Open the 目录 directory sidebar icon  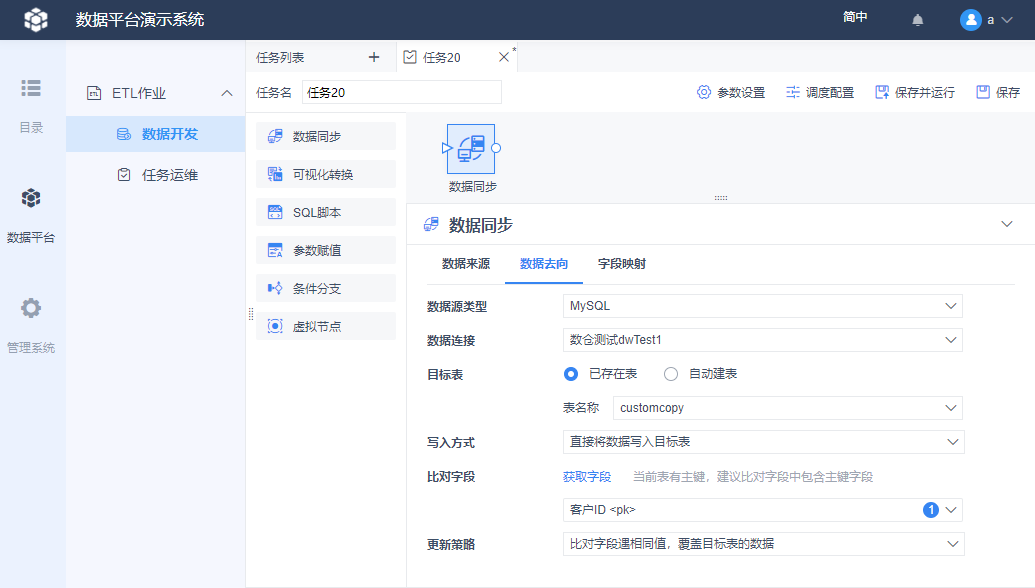tap(31, 88)
